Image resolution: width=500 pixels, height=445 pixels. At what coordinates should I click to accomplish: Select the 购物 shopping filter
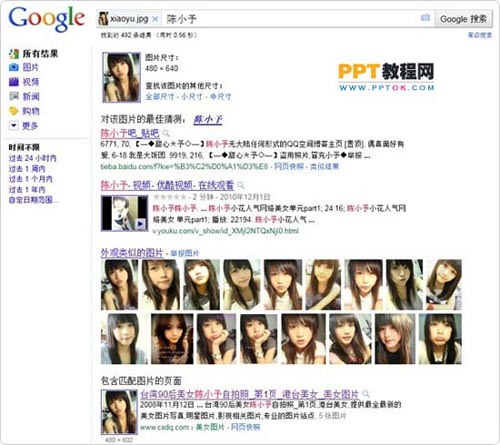[31, 111]
